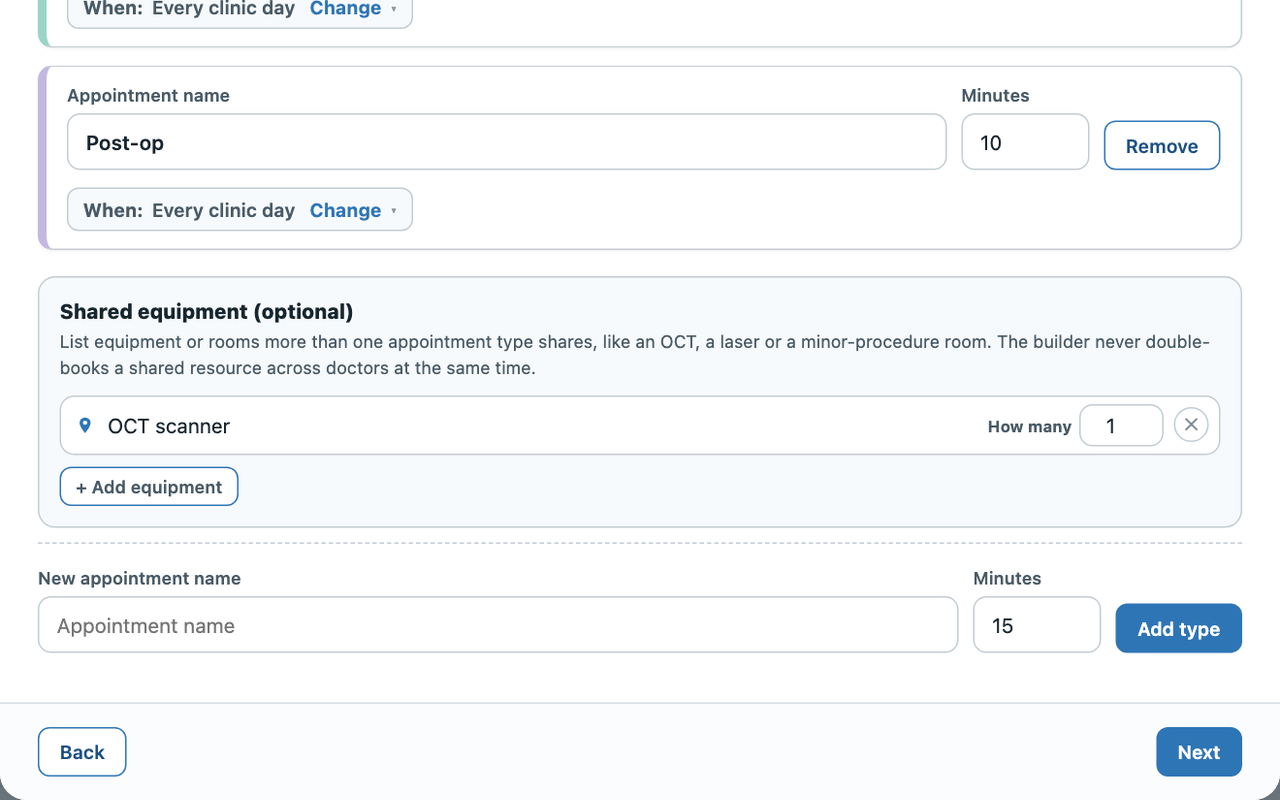Open the Change dropdown for Post-op schedule
The width and height of the screenshot is (1280, 800).
(353, 210)
